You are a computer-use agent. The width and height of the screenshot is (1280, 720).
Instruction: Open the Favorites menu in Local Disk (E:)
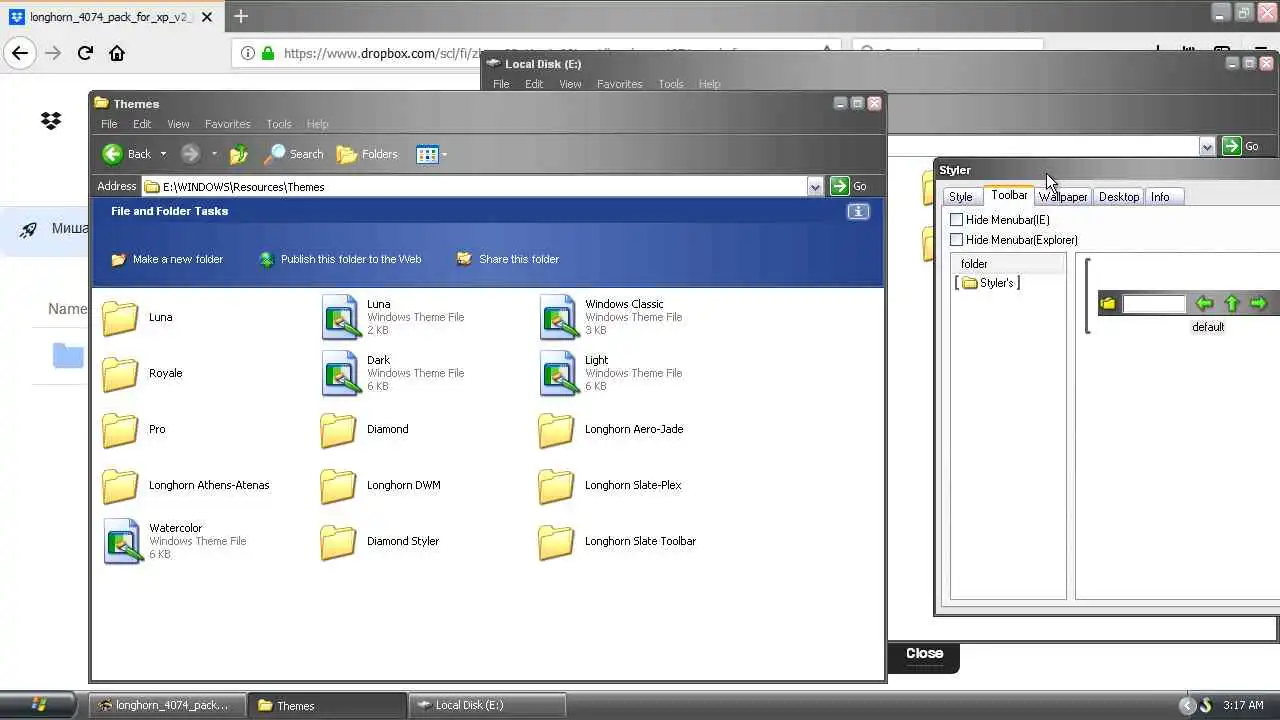pyautogui.click(x=620, y=84)
